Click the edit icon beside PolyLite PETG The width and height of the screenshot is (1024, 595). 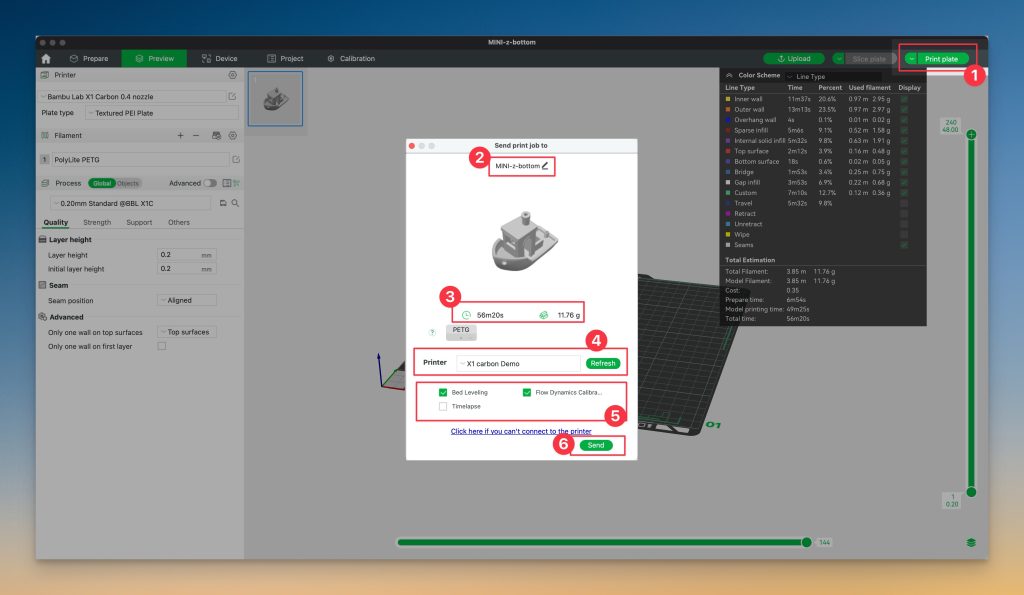click(235, 159)
